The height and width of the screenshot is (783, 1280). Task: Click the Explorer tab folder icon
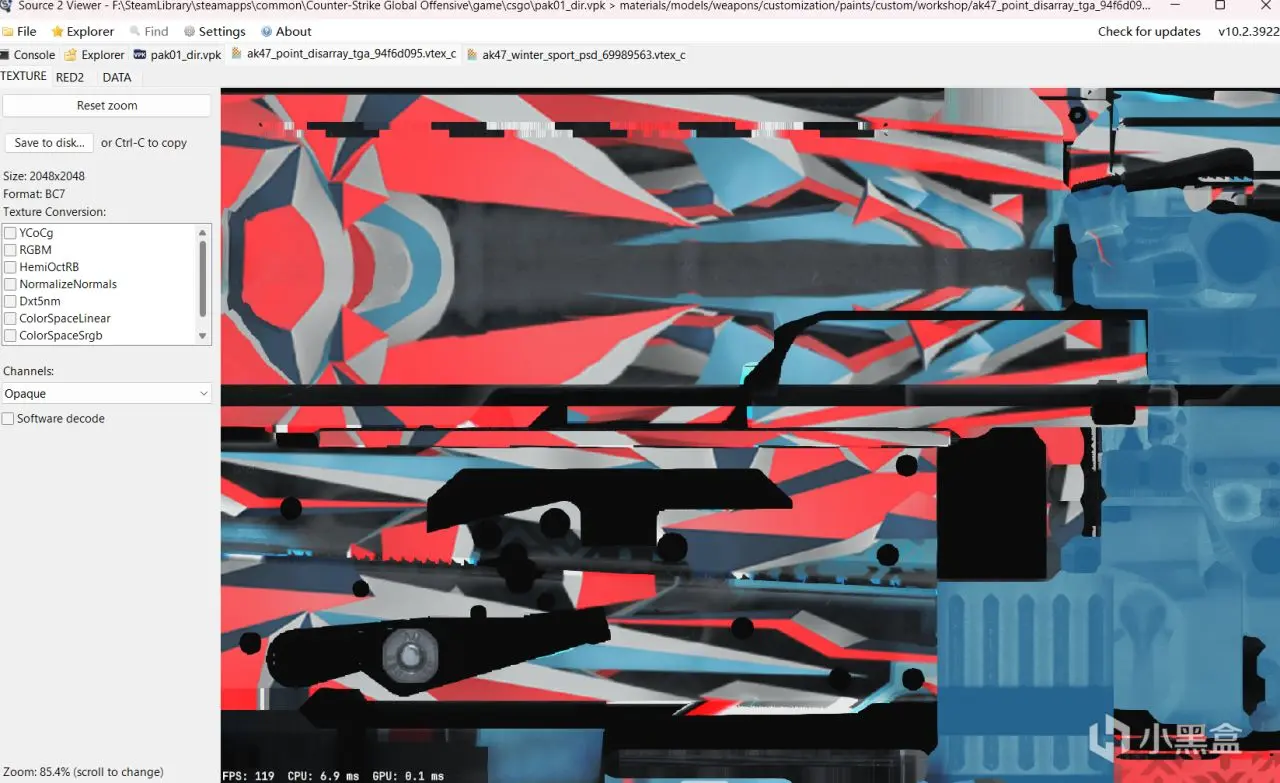click(70, 55)
